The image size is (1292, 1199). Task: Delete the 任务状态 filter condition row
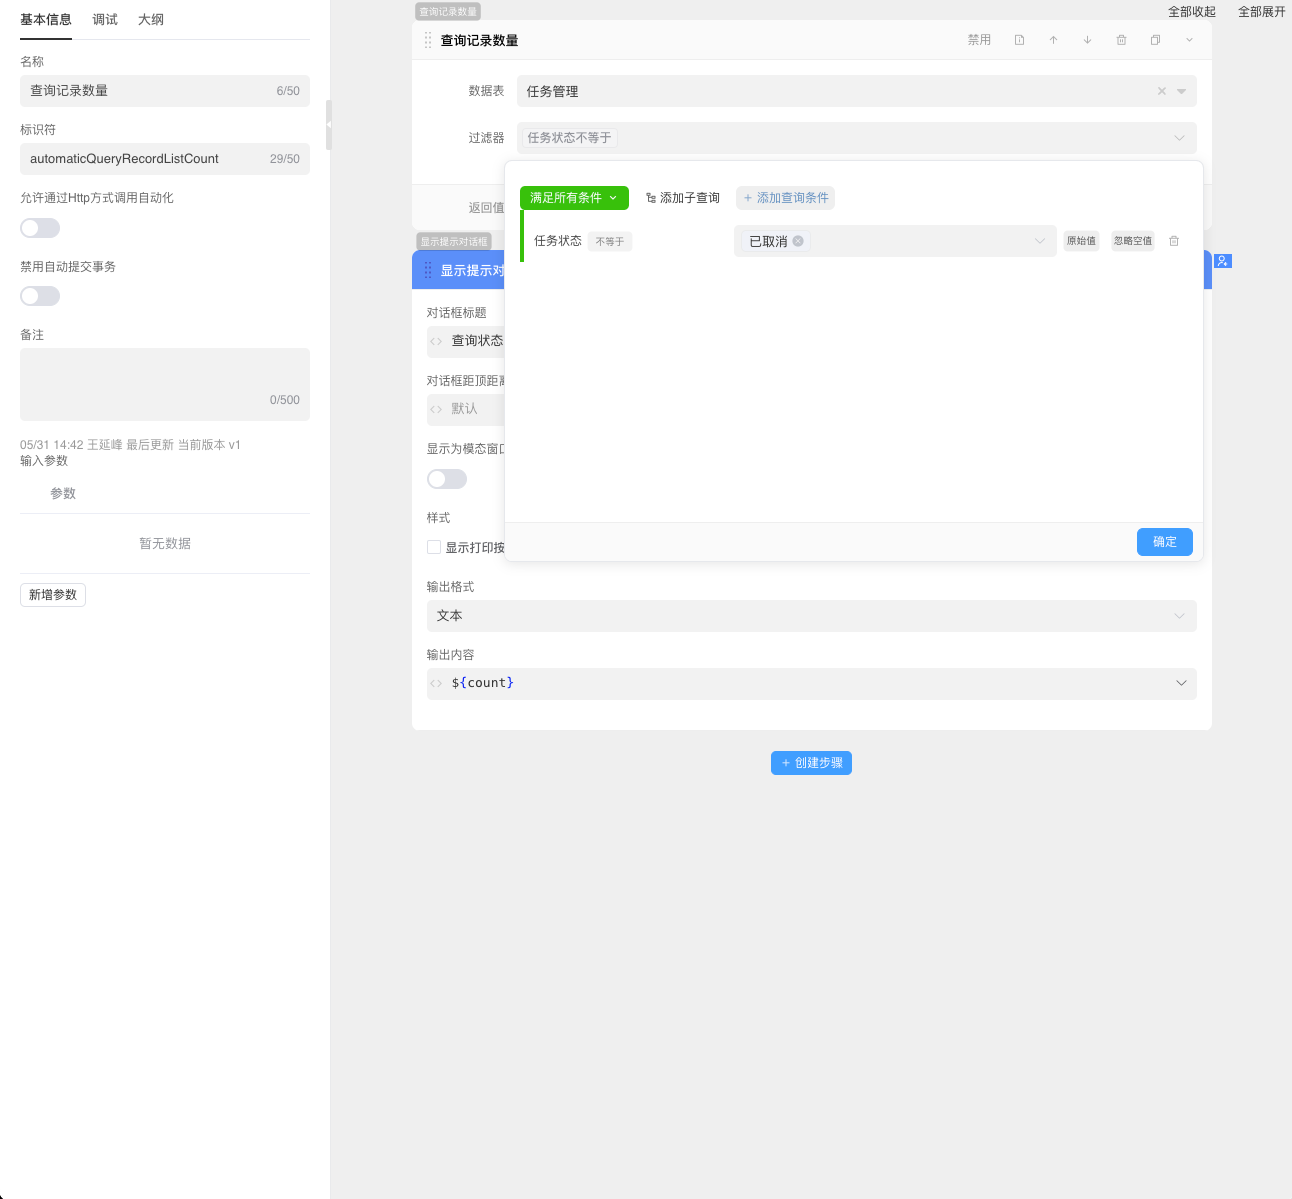click(x=1174, y=241)
